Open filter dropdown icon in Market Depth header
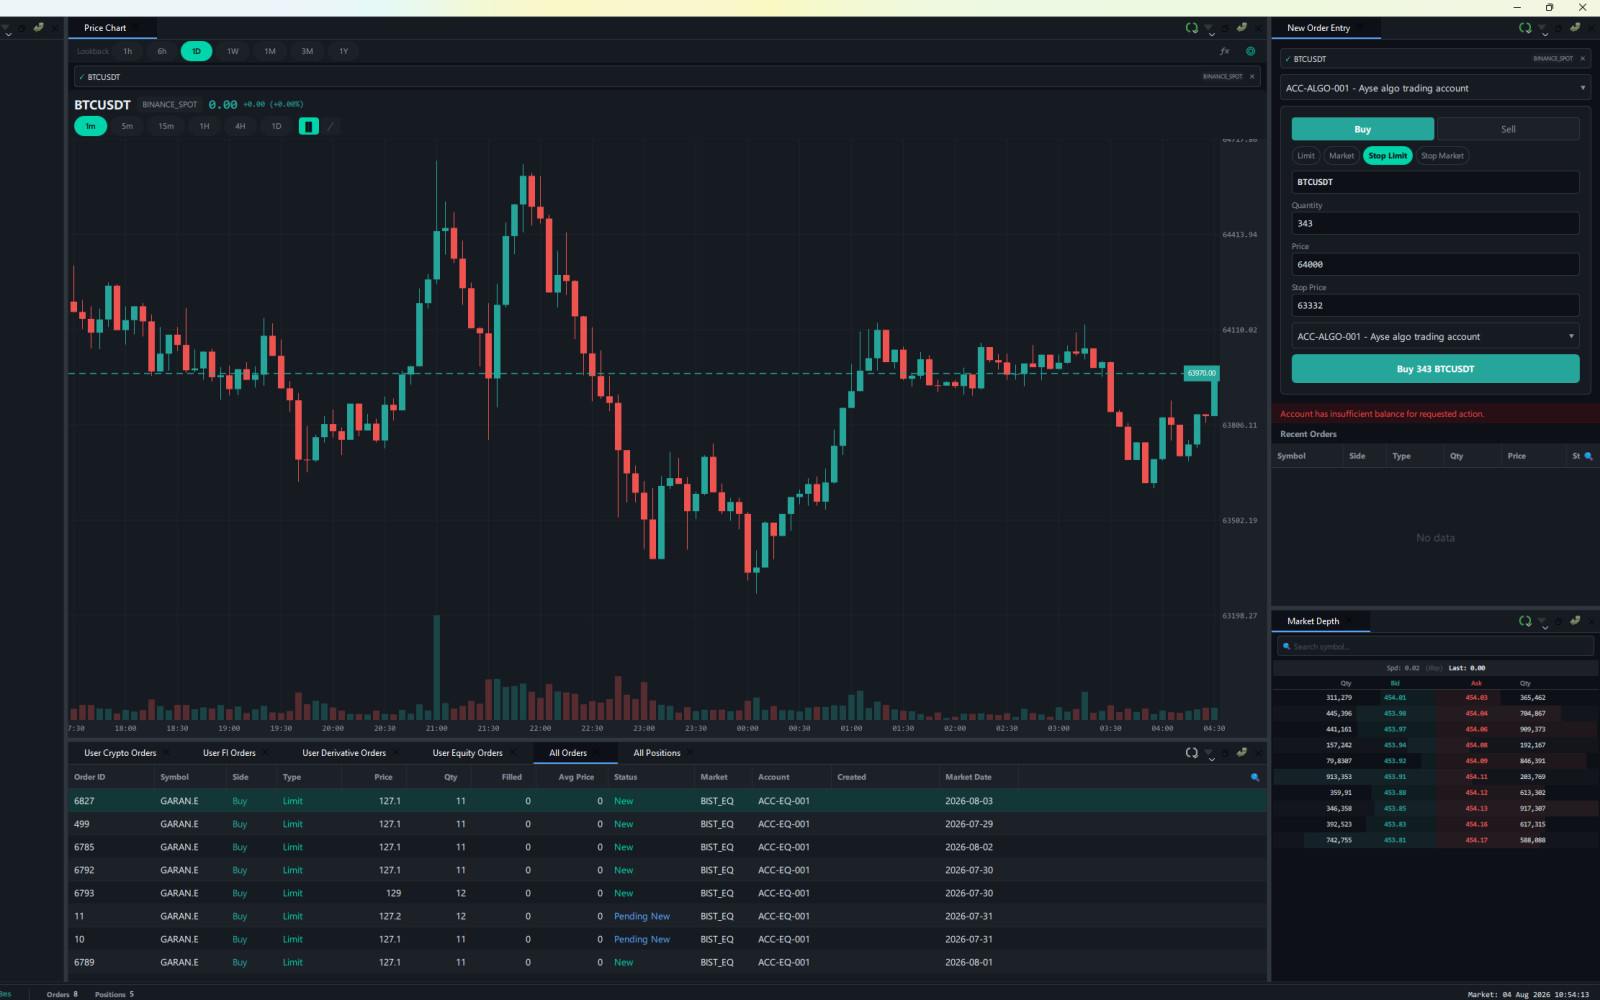The width and height of the screenshot is (1600, 1000). (x=1544, y=623)
